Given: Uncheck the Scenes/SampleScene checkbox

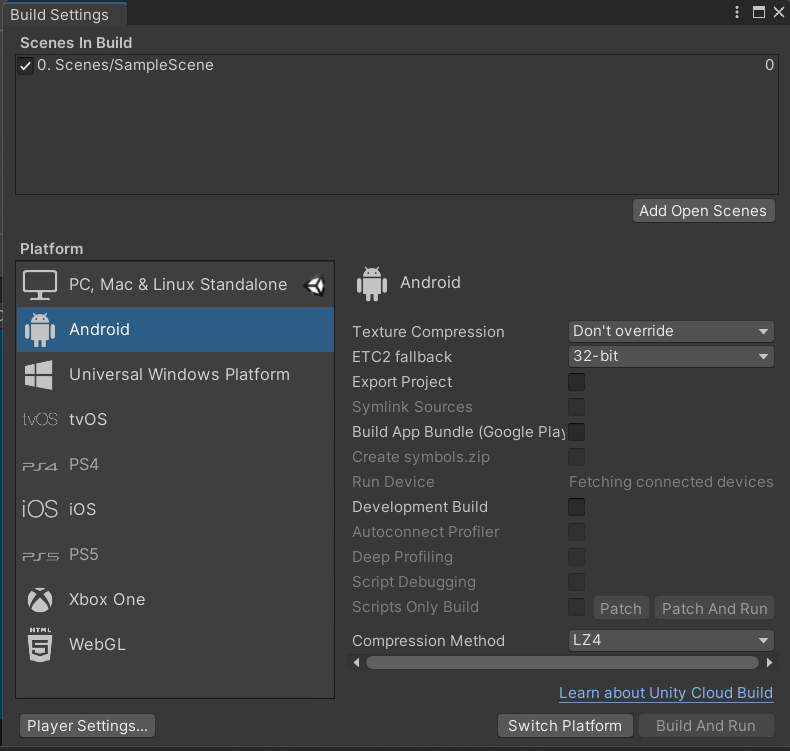Looking at the screenshot, I should [x=25, y=65].
